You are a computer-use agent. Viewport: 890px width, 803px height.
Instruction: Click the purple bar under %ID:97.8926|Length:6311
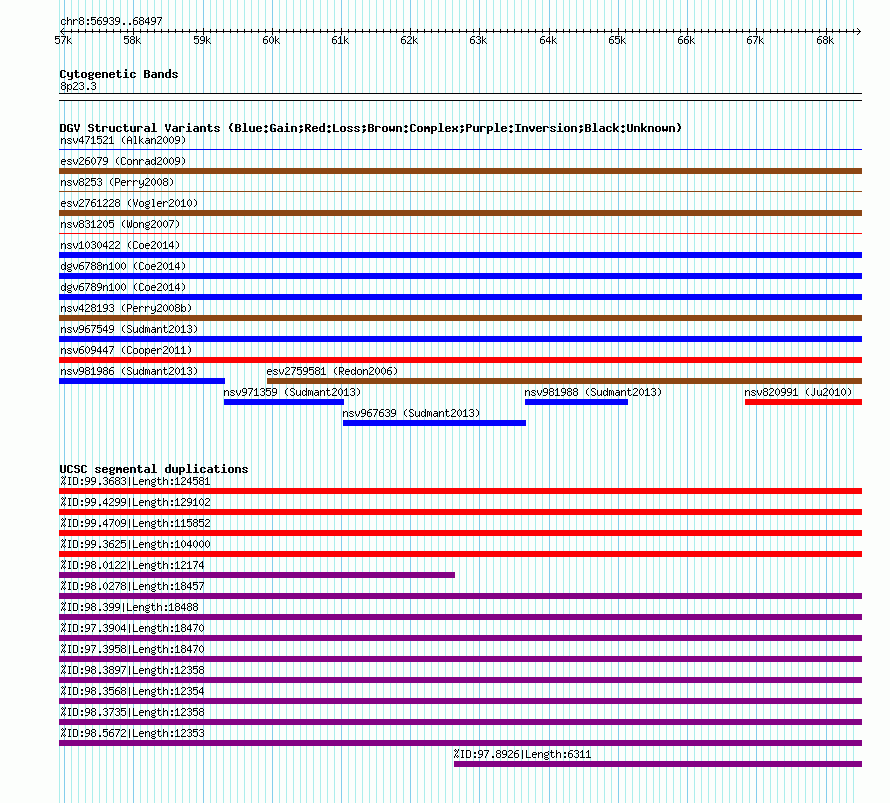tap(658, 764)
